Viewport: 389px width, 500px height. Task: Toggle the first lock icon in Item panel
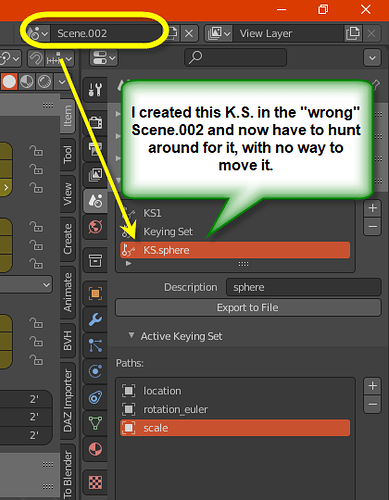[36, 151]
